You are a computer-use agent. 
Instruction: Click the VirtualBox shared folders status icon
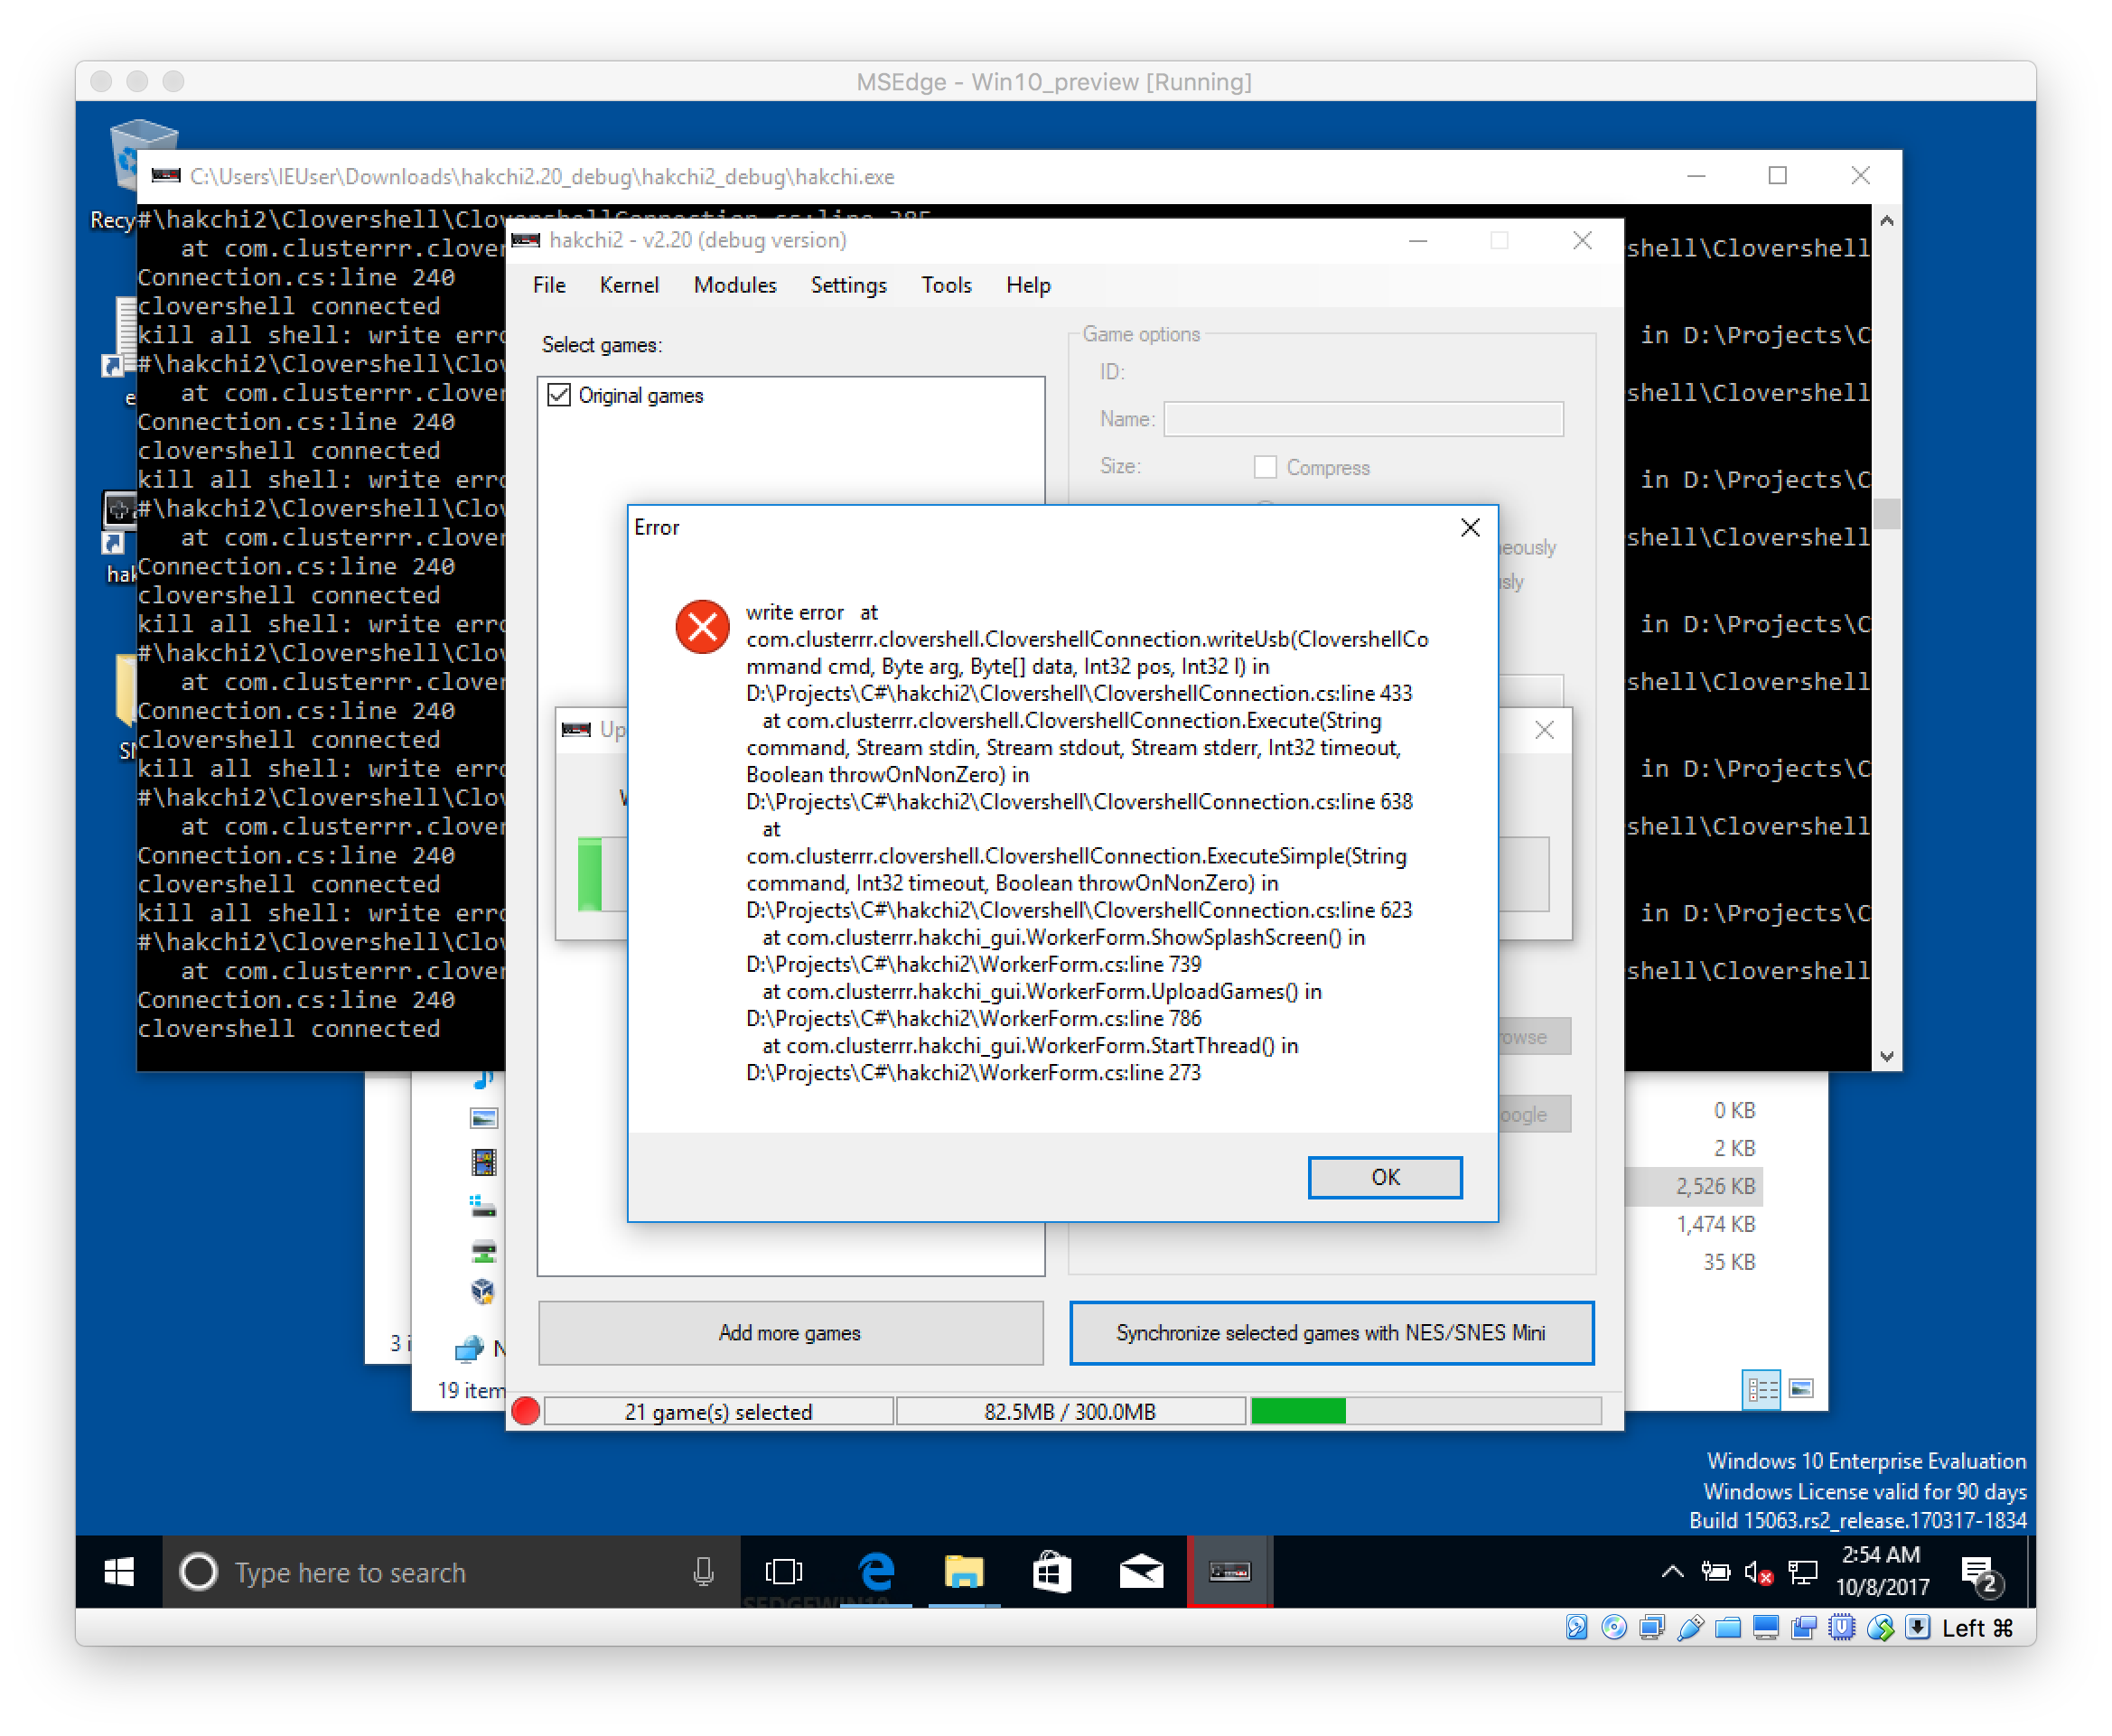point(1728,1627)
